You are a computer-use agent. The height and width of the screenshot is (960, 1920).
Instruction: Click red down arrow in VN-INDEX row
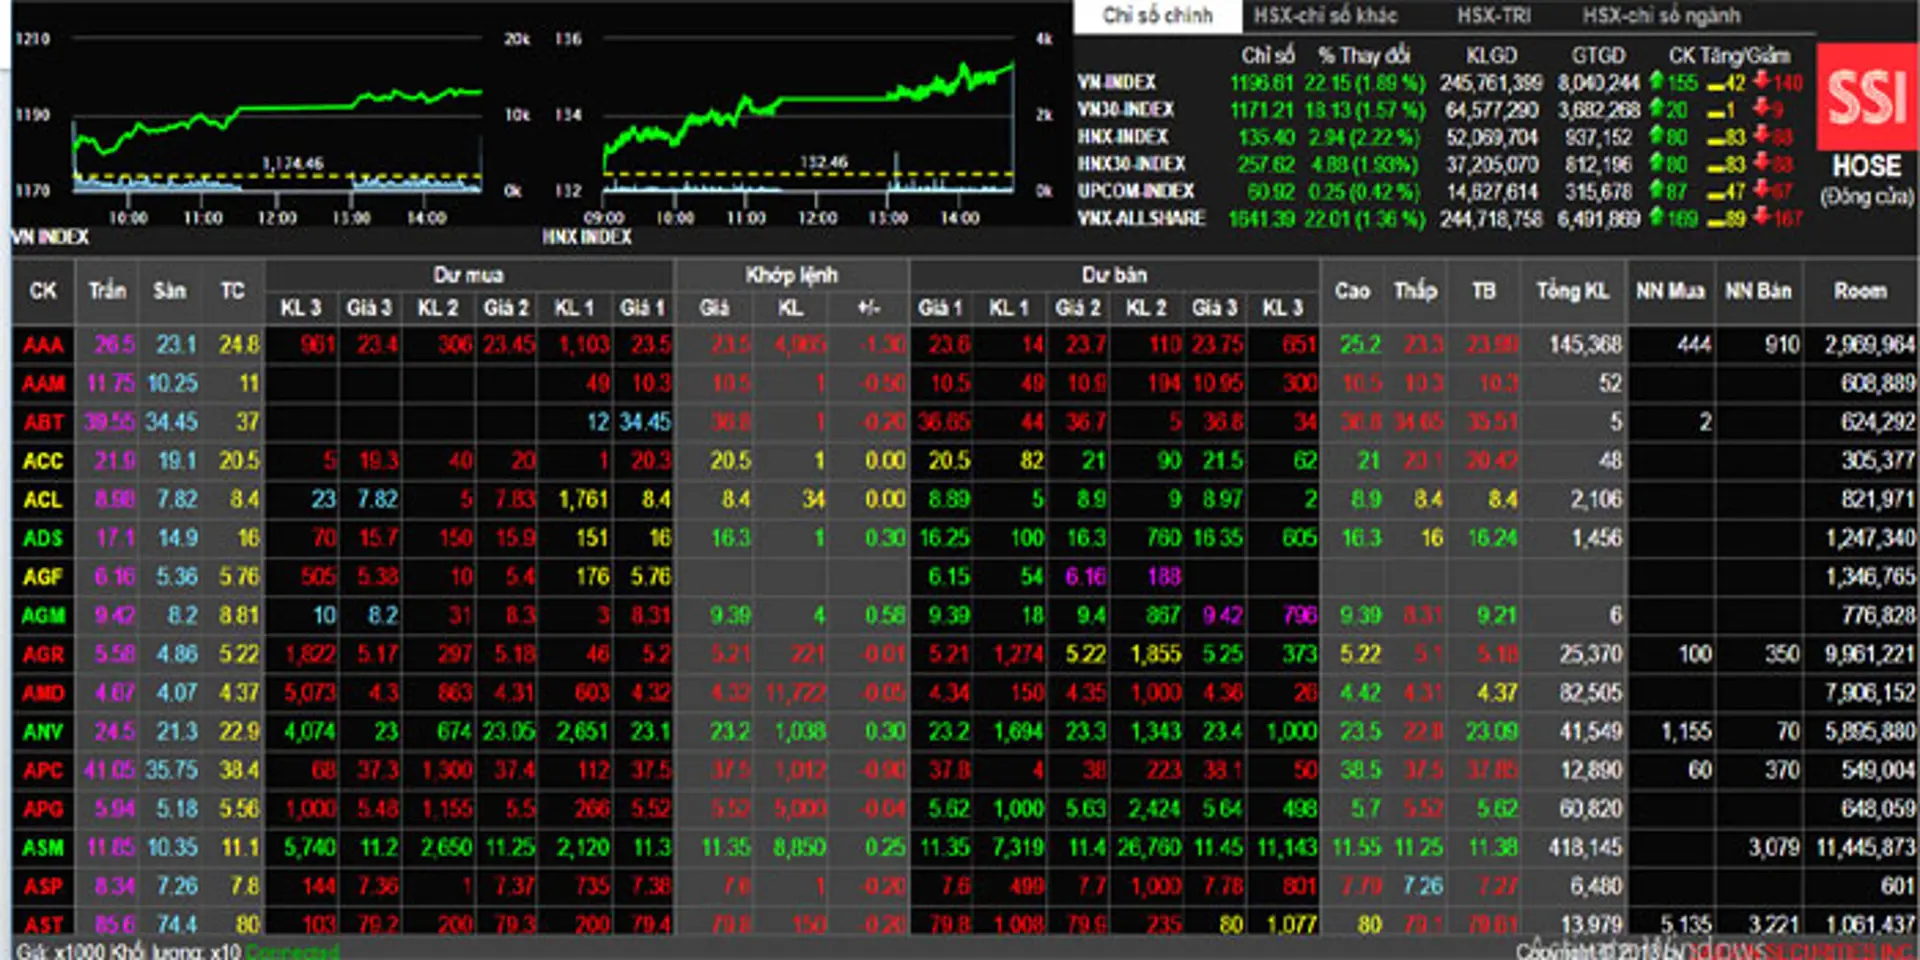(x=1761, y=82)
